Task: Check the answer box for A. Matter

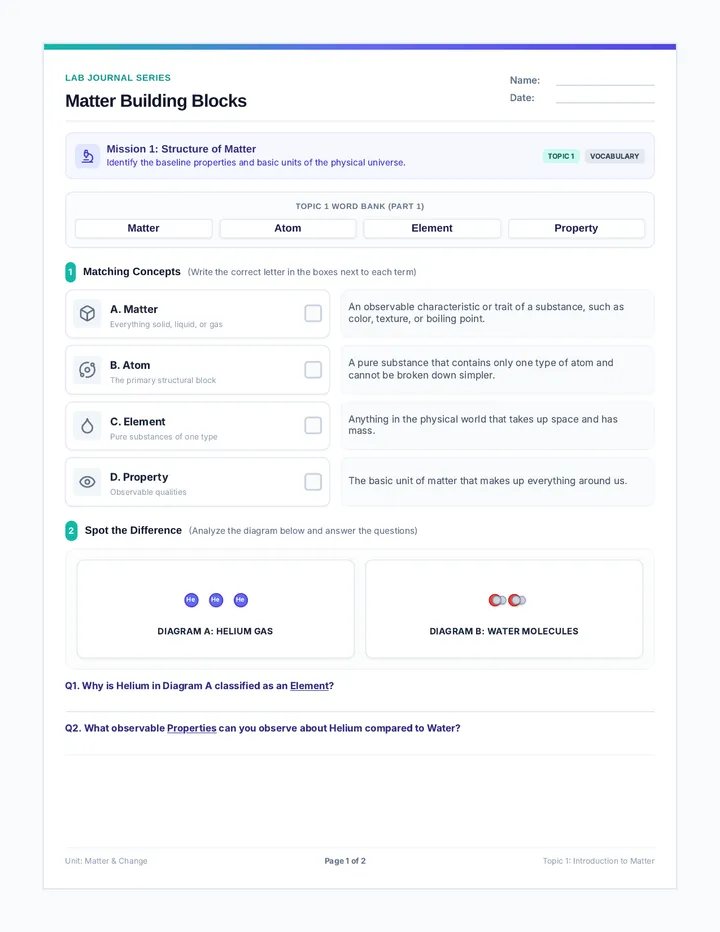Action: (313, 313)
